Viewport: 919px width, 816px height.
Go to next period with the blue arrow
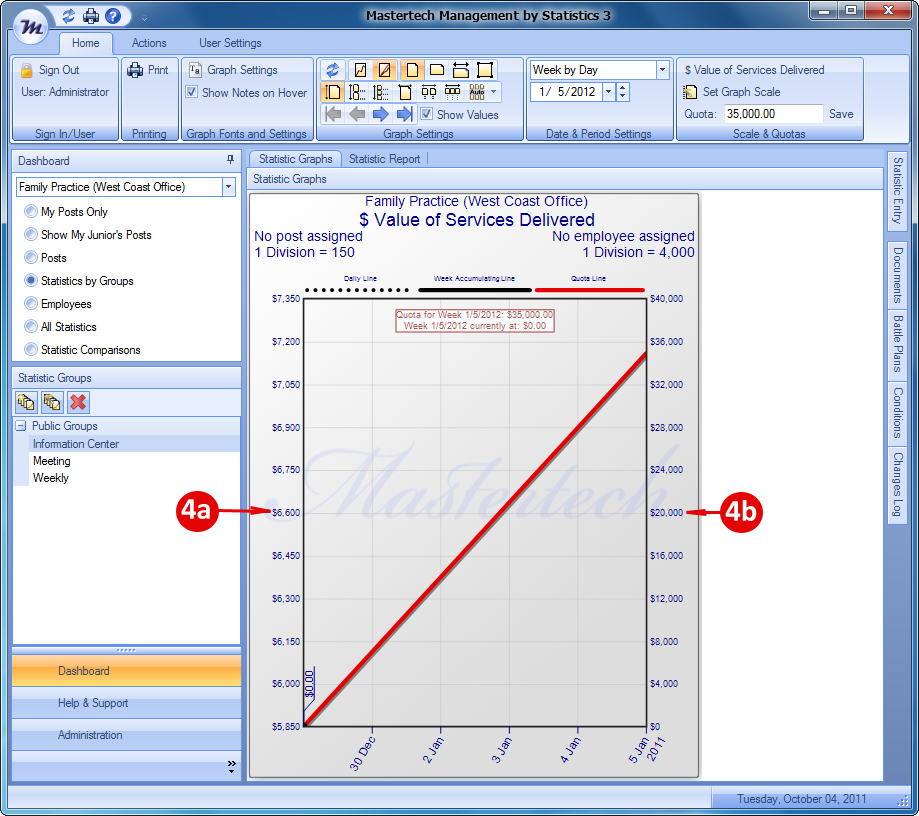(381, 114)
